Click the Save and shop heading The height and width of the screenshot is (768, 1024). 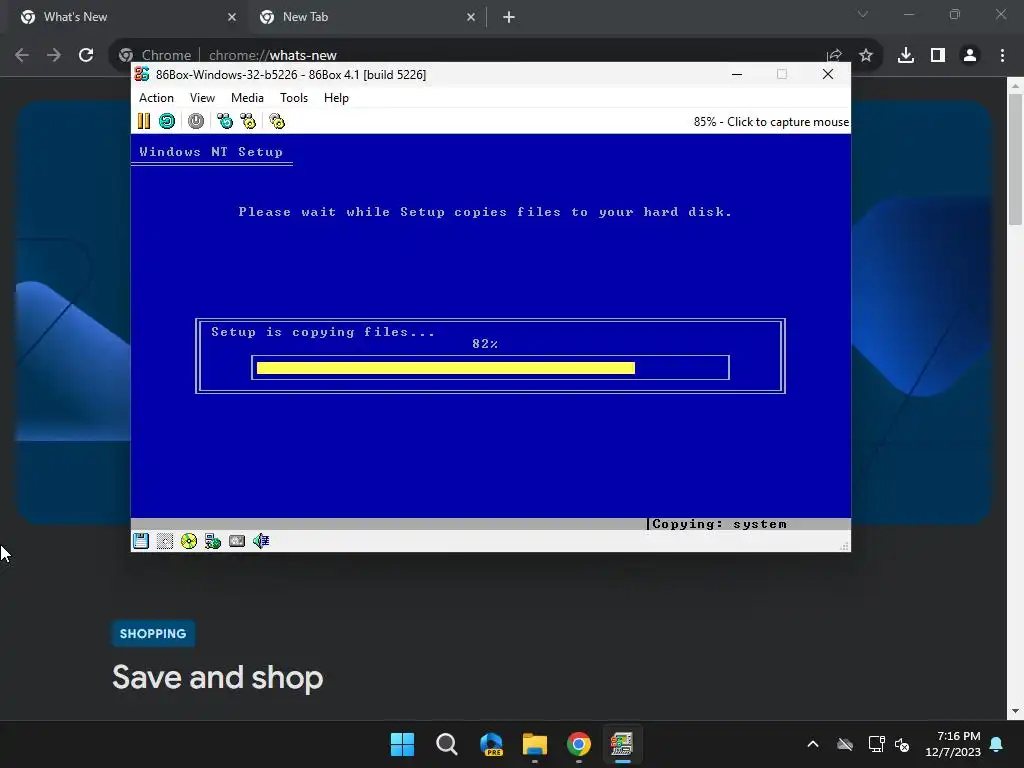(217, 677)
